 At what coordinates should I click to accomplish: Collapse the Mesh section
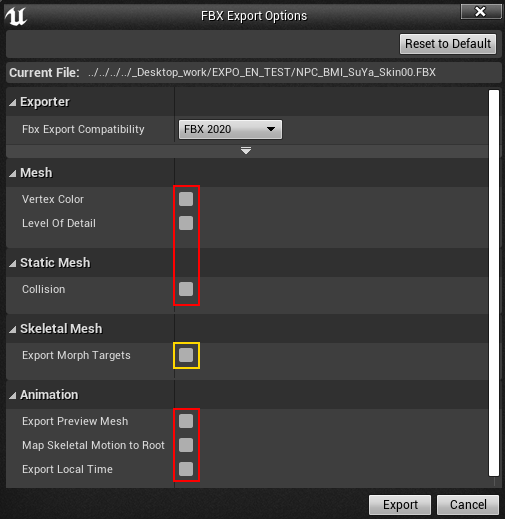pos(13,173)
